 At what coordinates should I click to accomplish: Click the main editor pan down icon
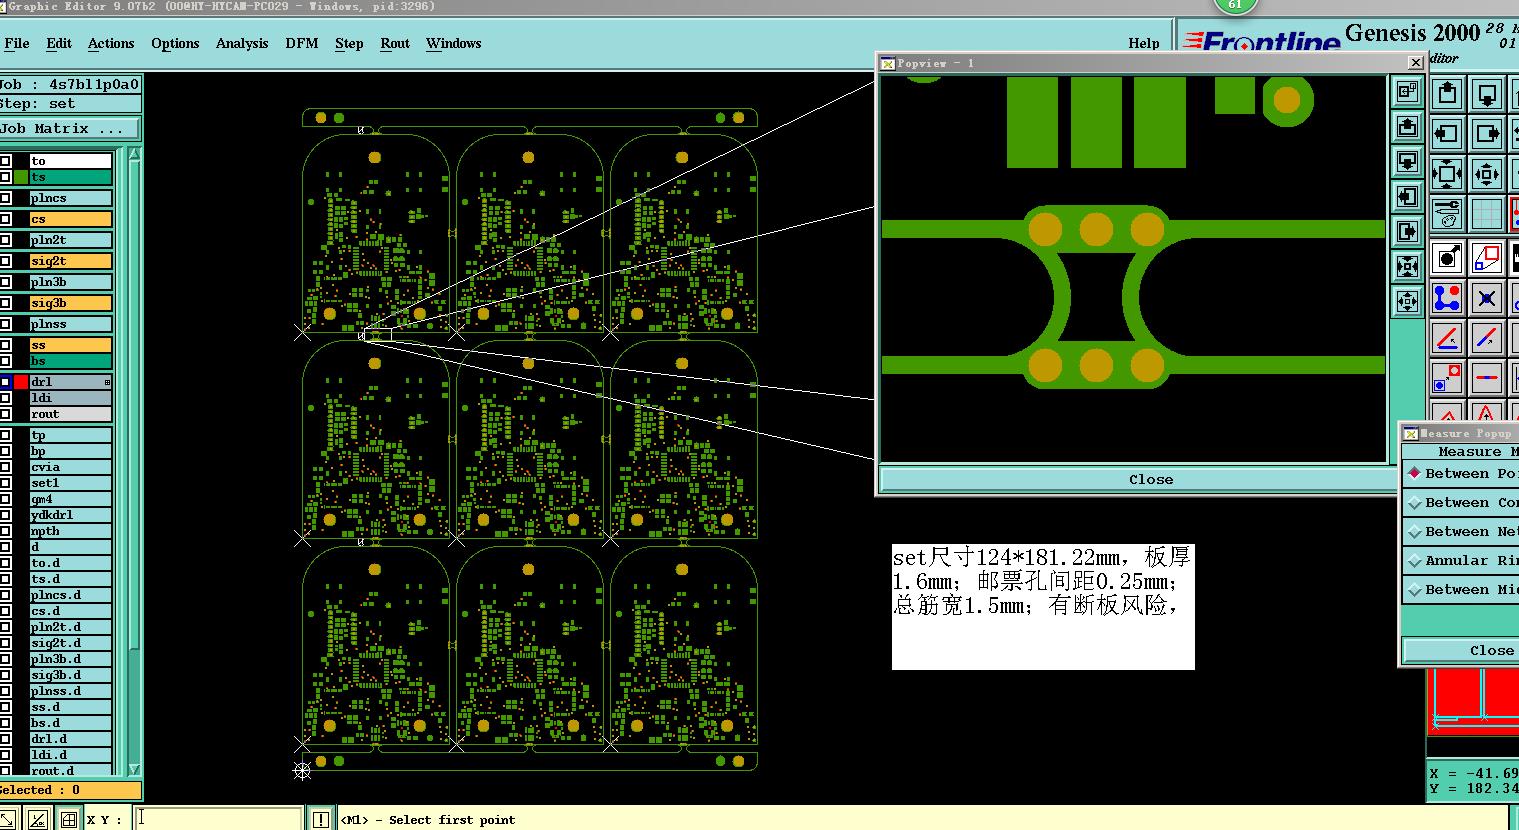[x=1487, y=94]
